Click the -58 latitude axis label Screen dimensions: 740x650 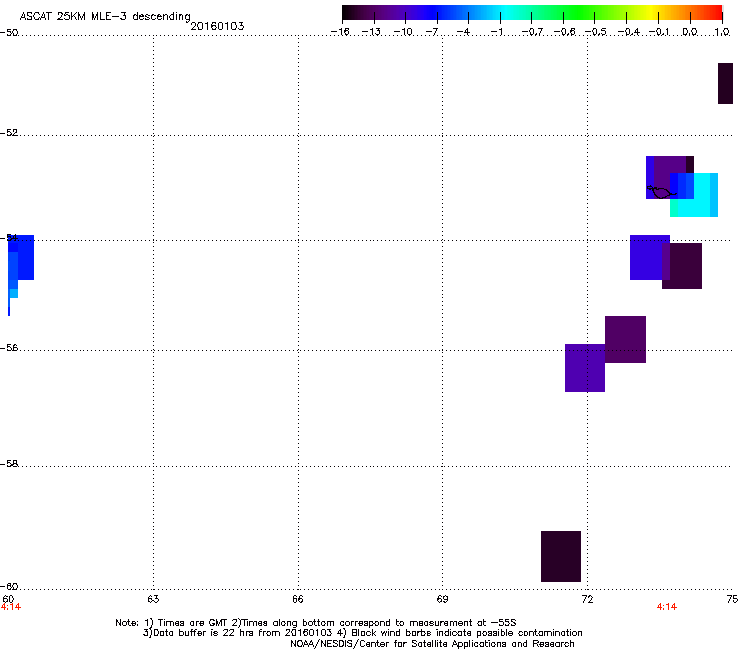click(9, 464)
